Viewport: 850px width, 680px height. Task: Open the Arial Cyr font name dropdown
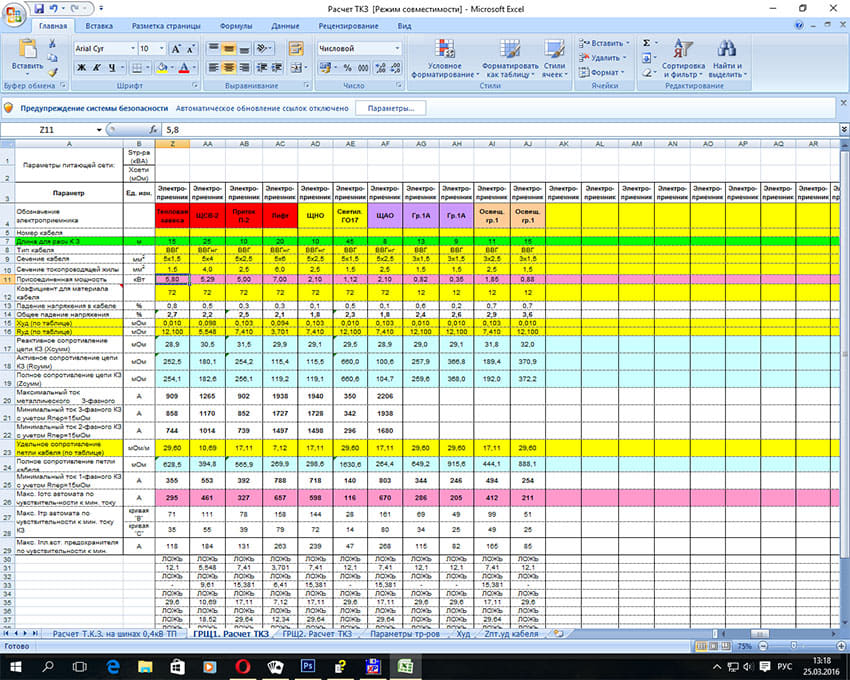click(x=131, y=48)
